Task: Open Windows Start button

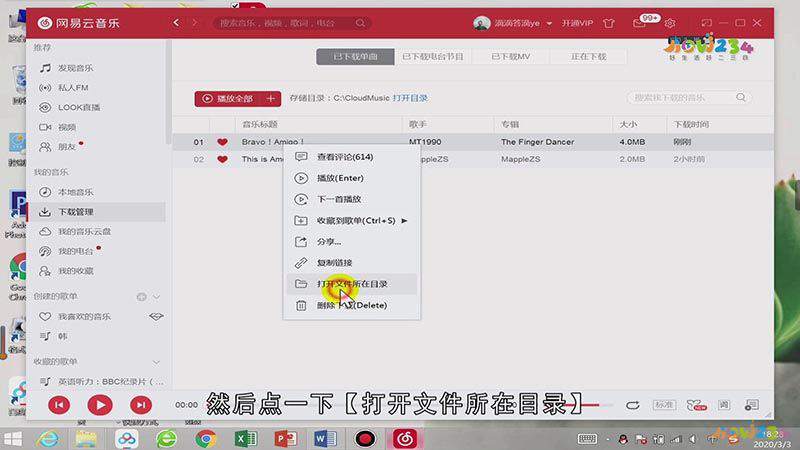Action: 13,439
